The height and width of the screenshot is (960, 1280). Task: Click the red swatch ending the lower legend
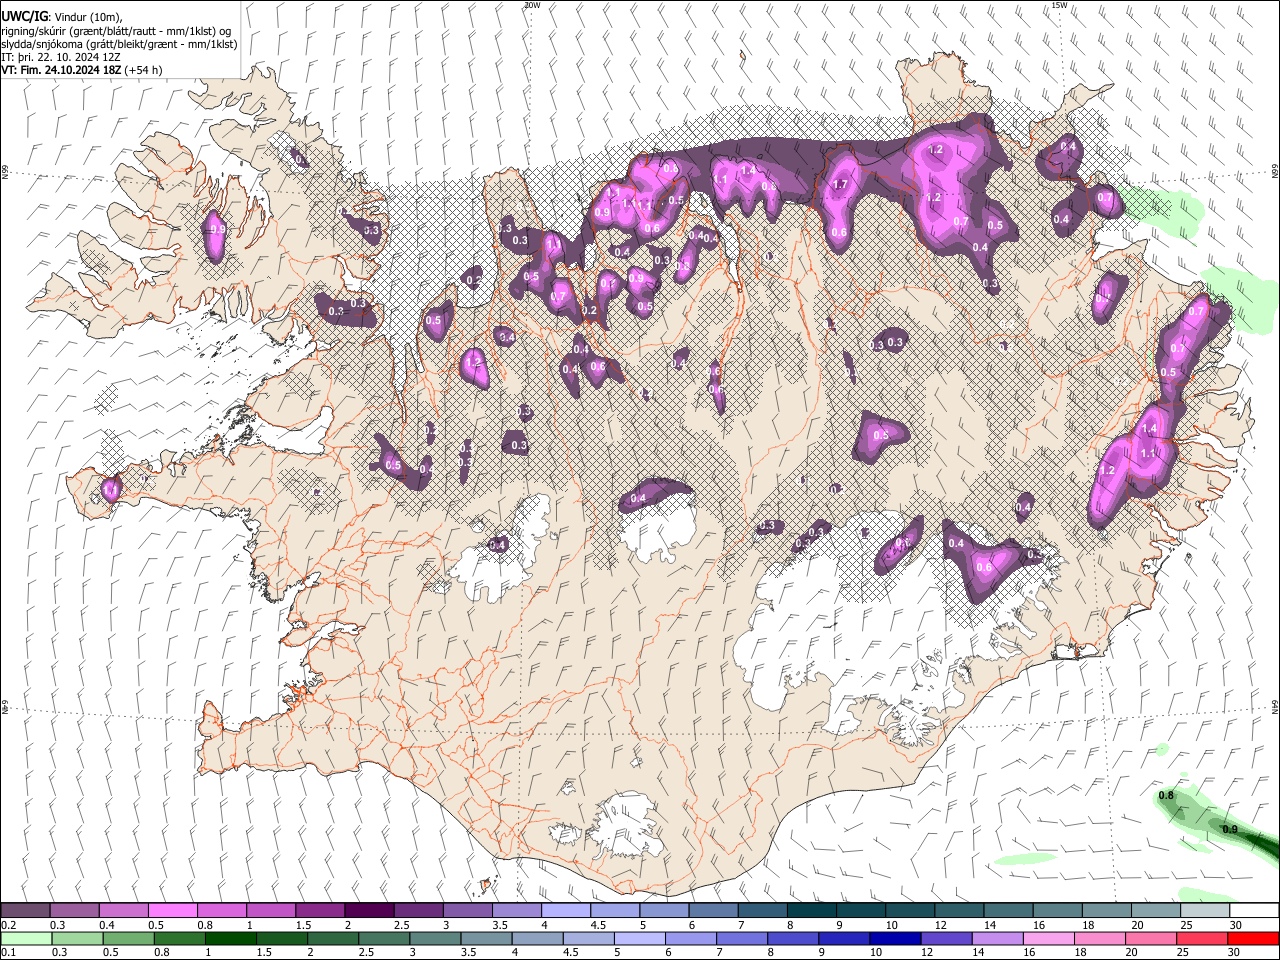(1253, 938)
